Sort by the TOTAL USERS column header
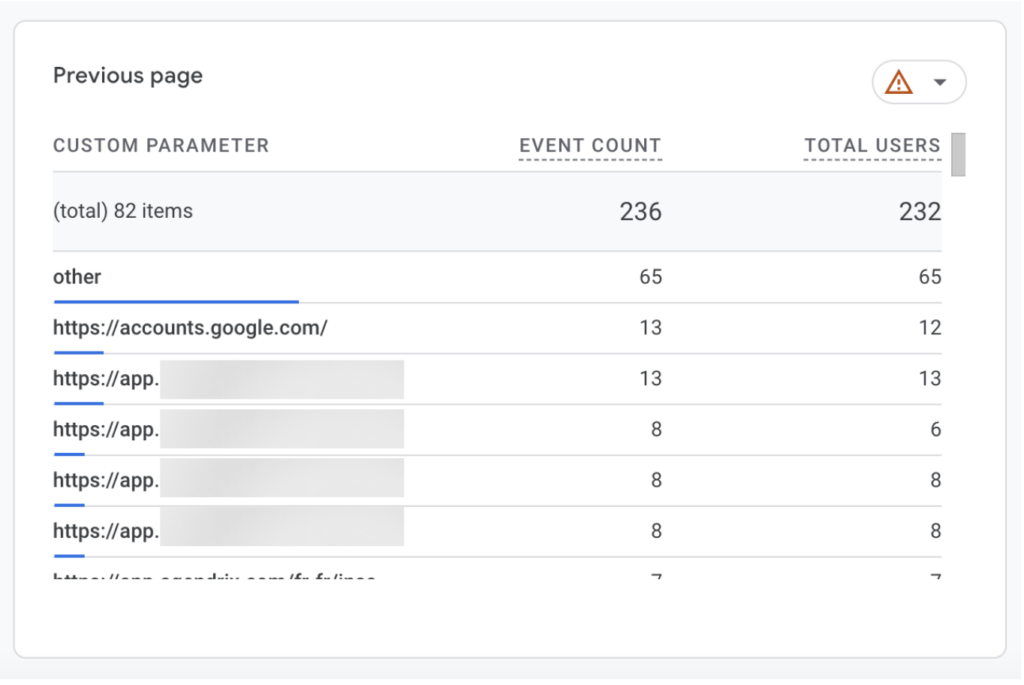The width and height of the screenshot is (1024, 685). (x=872, y=146)
